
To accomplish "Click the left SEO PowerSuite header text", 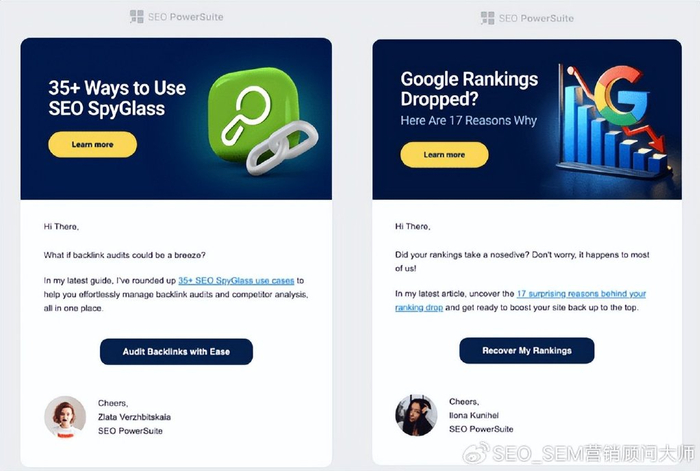I will point(185,17).
